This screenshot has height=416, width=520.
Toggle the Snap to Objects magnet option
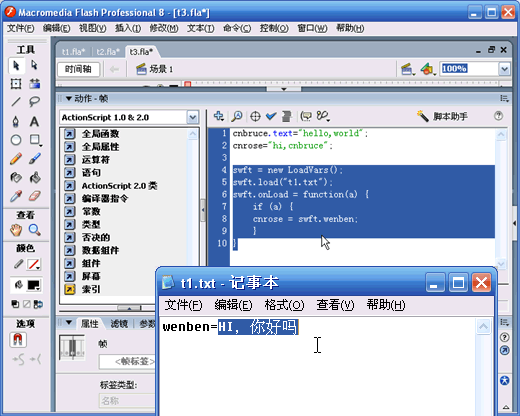point(18,340)
